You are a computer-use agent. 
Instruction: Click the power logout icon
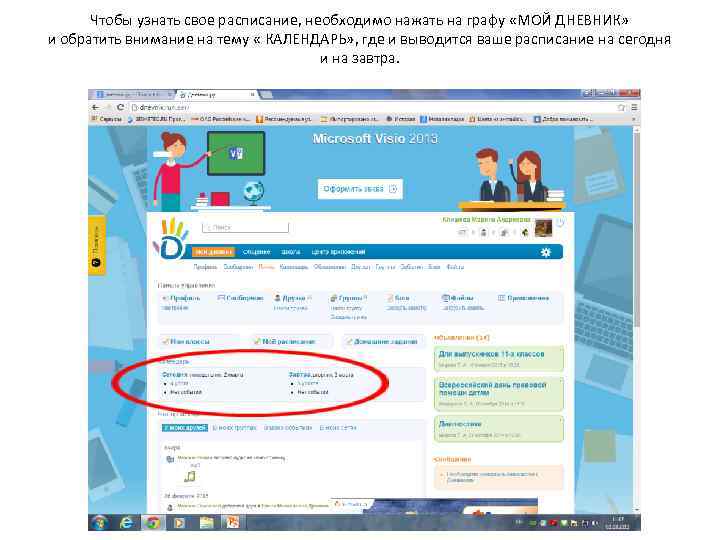tap(560, 223)
